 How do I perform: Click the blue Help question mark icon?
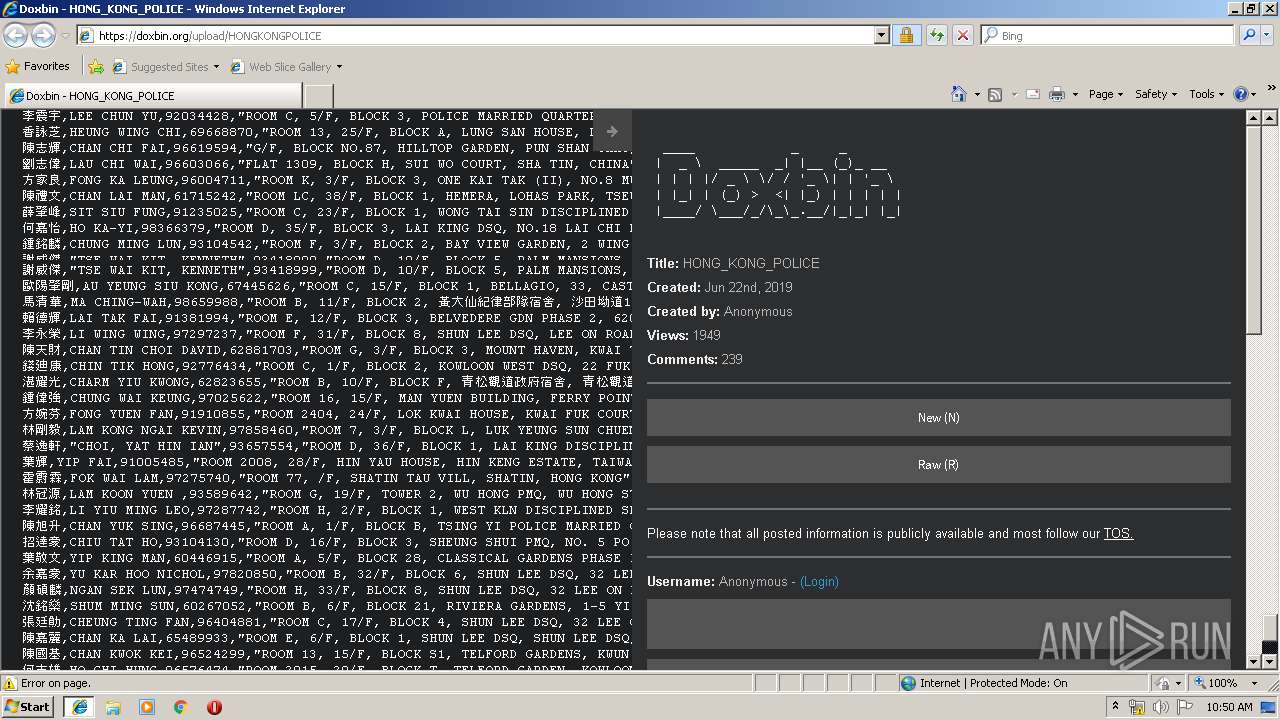(1240, 94)
